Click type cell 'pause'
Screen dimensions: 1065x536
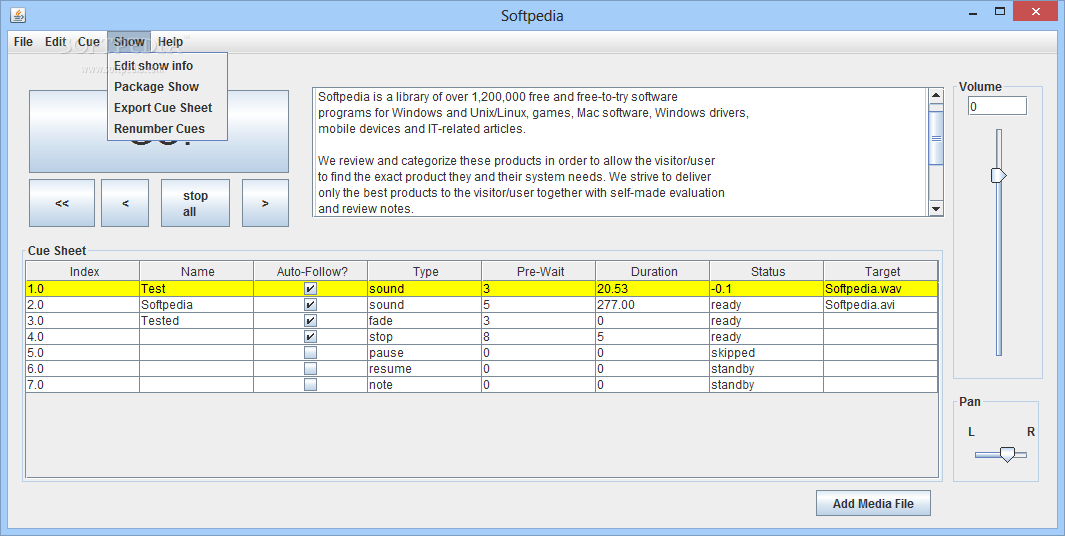425,353
